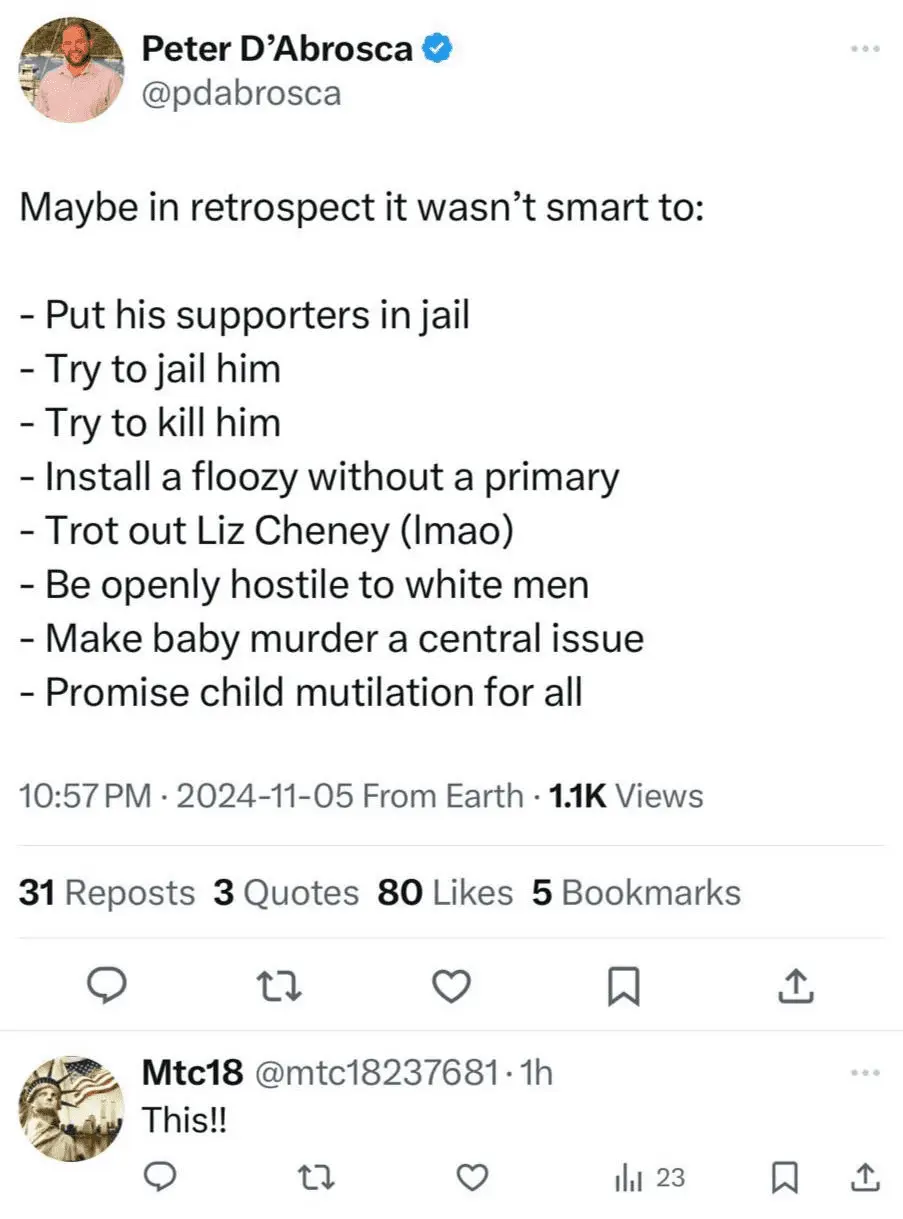View the 3 Quotes list
This screenshot has height=1219, width=903.
(286, 892)
